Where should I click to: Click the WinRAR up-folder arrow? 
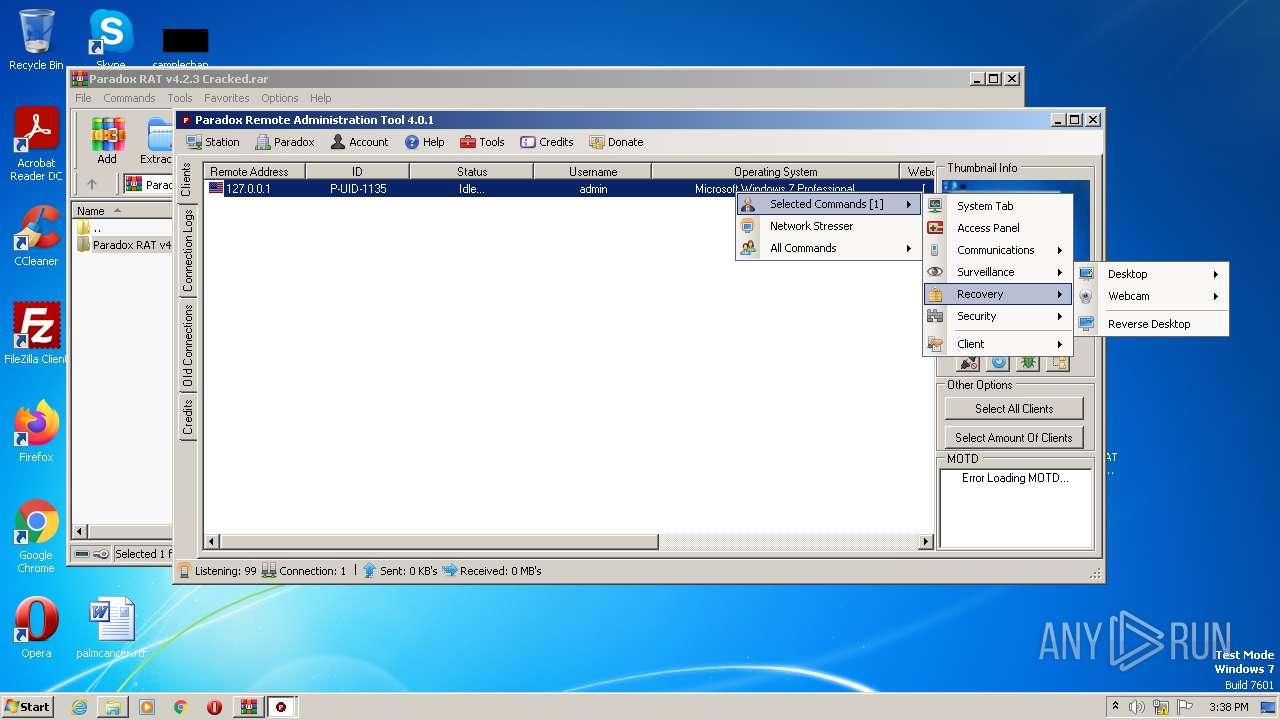pyautogui.click(x=92, y=184)
